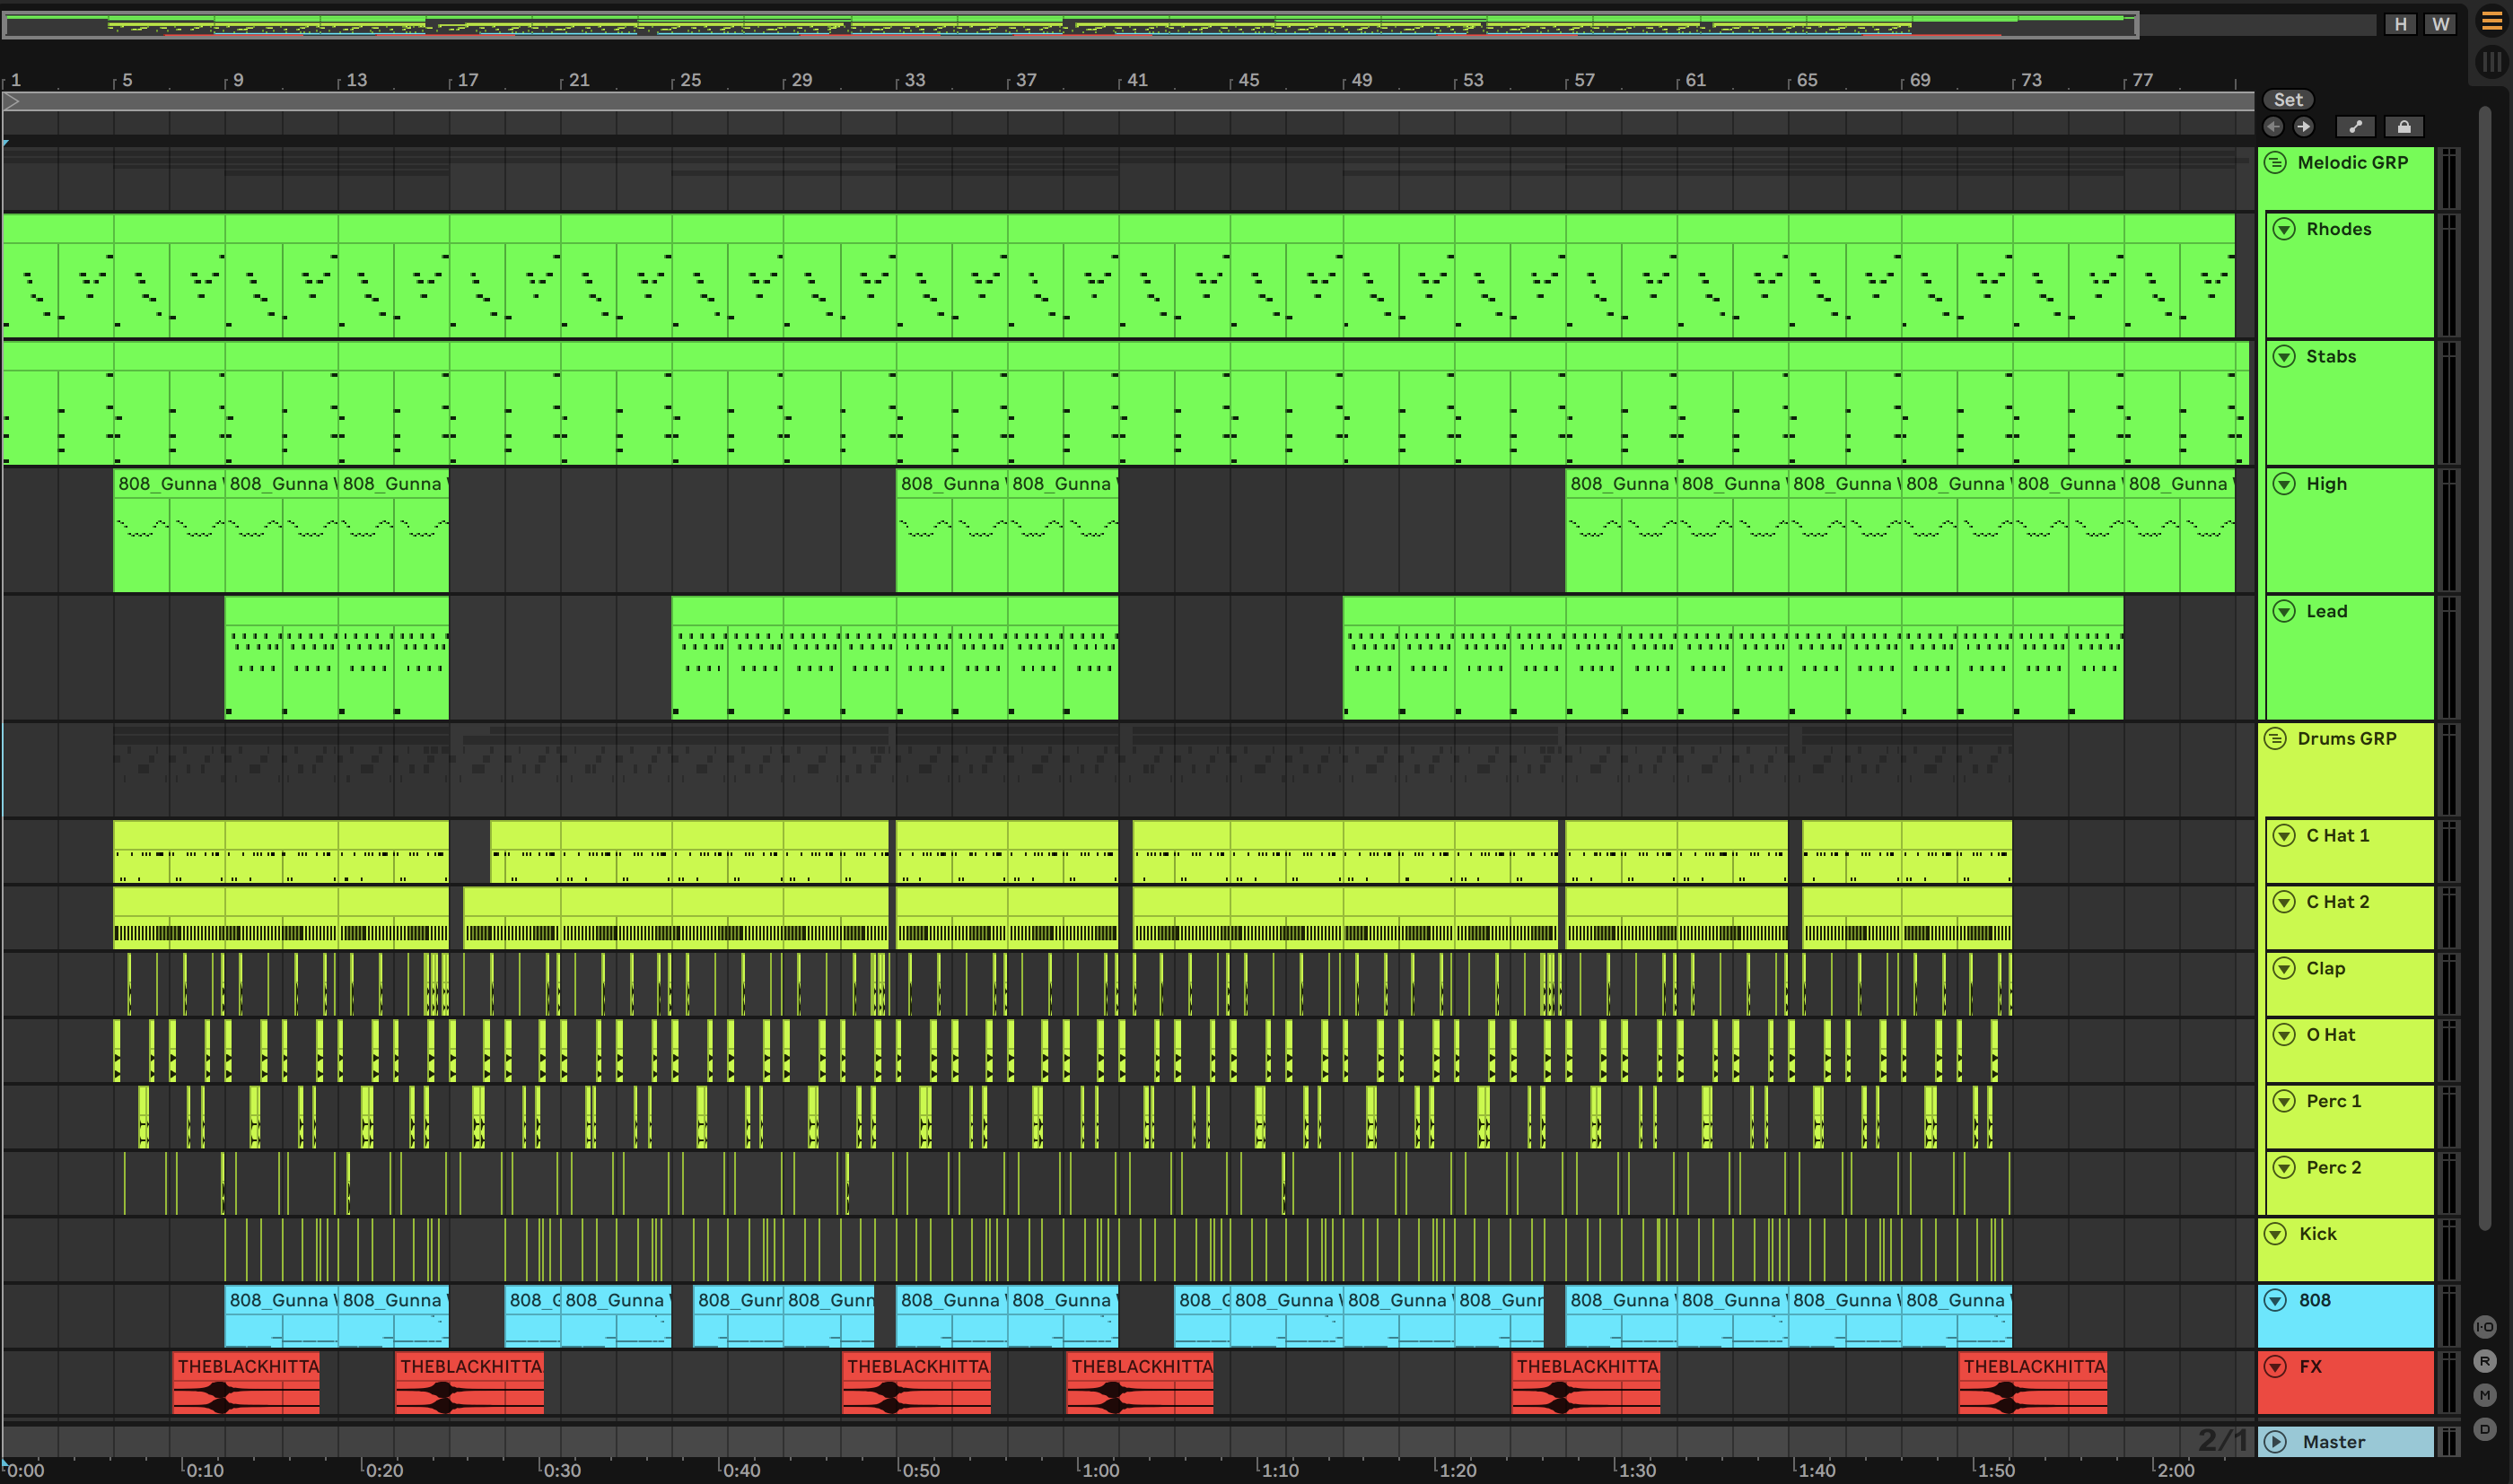
Task: Click the arrangement overview bar at top
Action: tap(1070, 25)
